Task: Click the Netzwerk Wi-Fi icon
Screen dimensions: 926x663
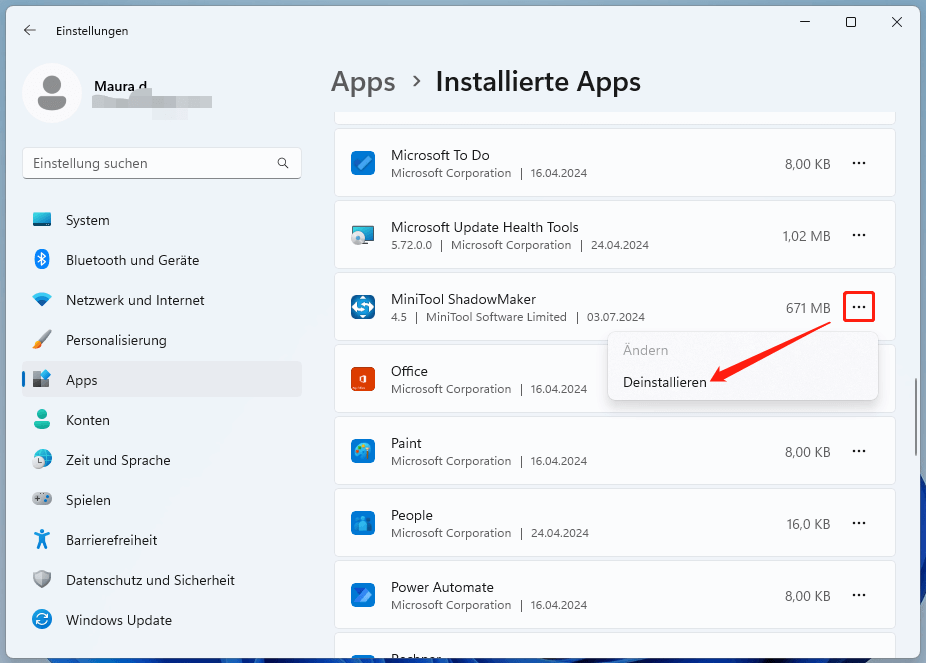Action: click(x=42, y=300)
